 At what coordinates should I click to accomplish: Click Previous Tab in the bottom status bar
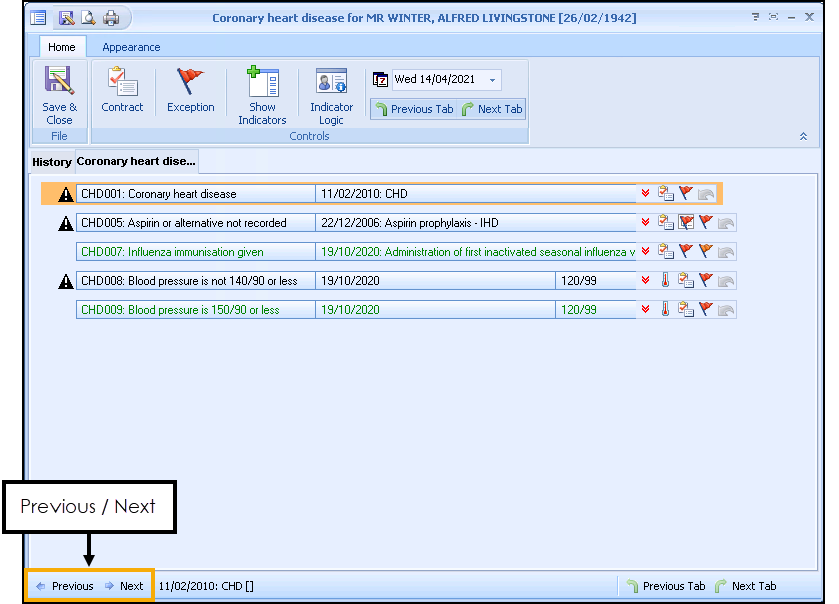point(665,586)
